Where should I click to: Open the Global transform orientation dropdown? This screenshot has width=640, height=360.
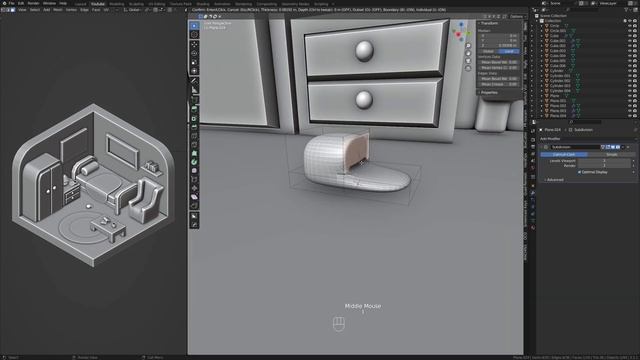coord(133,9)
